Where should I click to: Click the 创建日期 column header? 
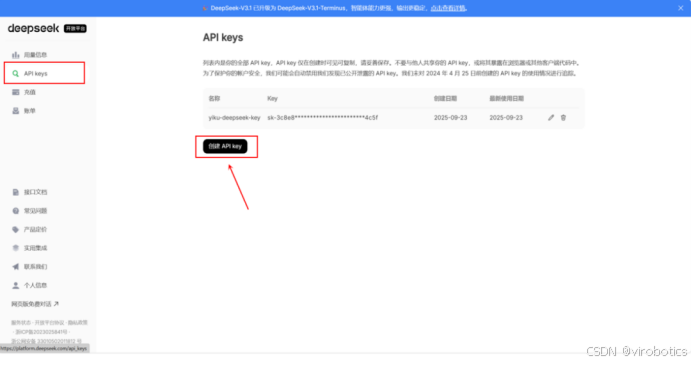[x=445, y=98]
